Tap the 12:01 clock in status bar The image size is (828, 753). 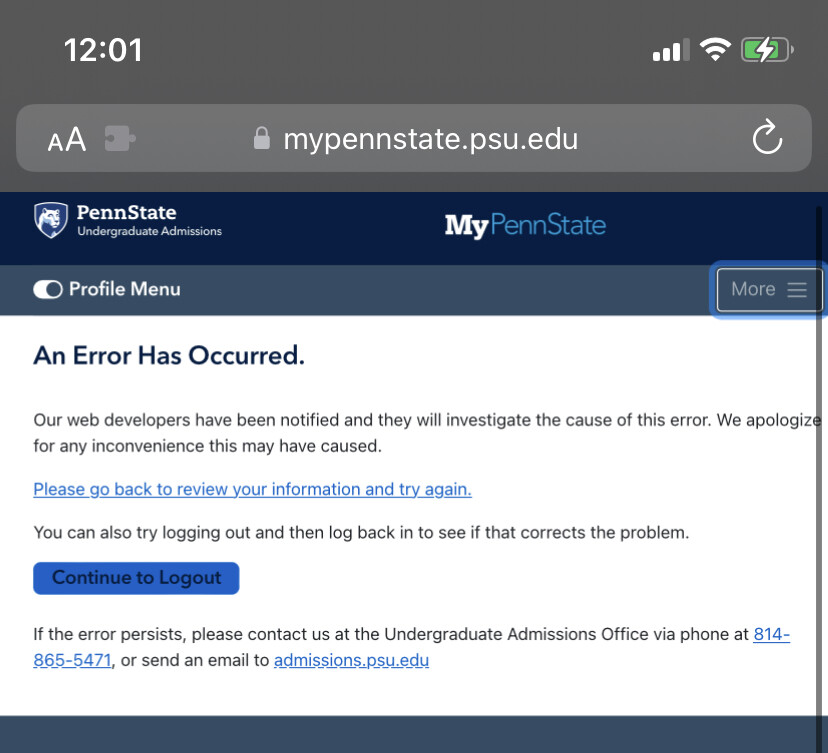click(104, 50)
